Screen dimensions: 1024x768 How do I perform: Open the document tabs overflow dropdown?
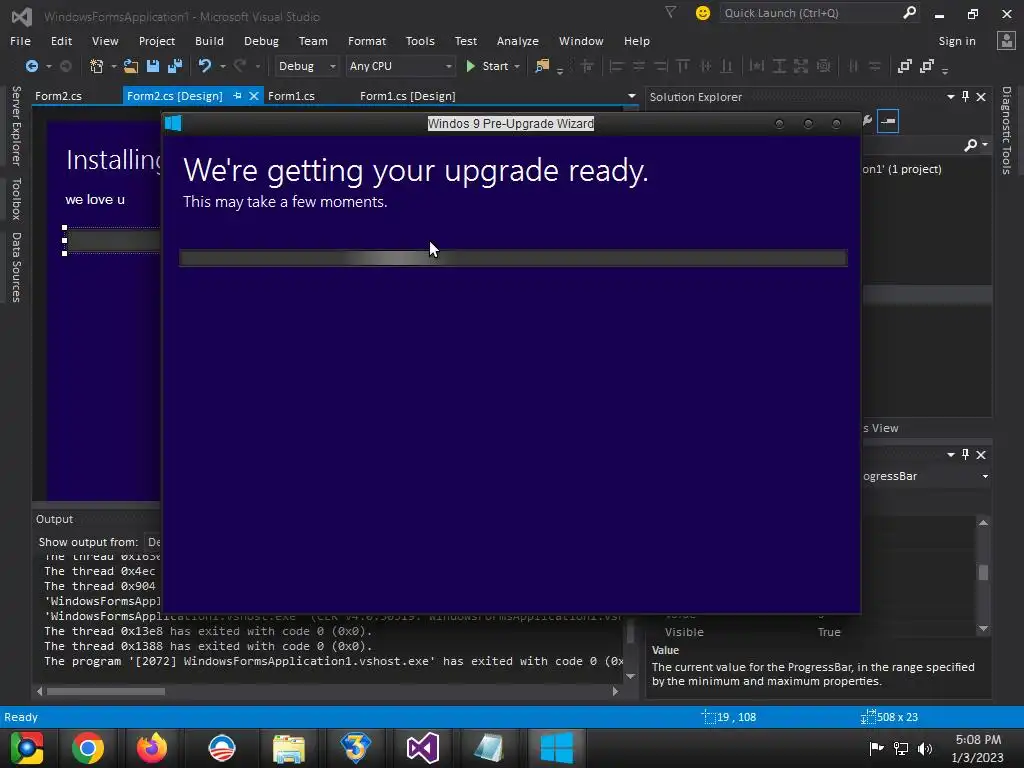632,96
